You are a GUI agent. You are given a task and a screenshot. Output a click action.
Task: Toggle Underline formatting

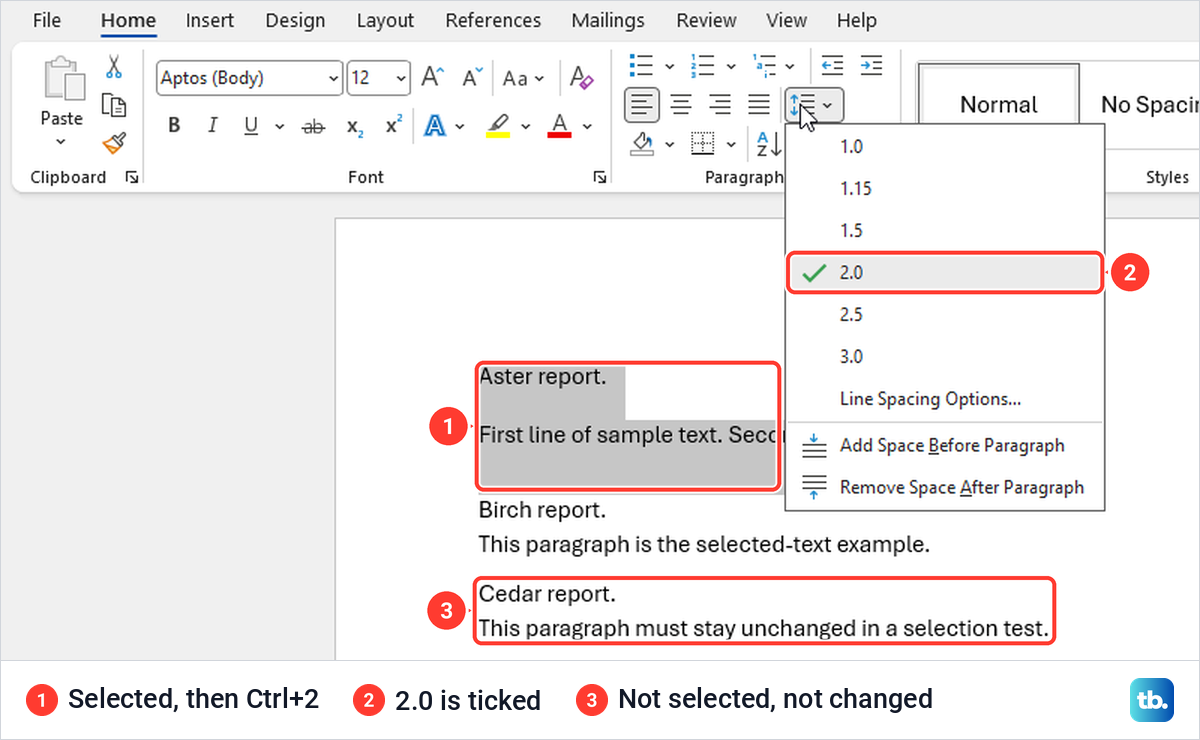coord(251,126)
